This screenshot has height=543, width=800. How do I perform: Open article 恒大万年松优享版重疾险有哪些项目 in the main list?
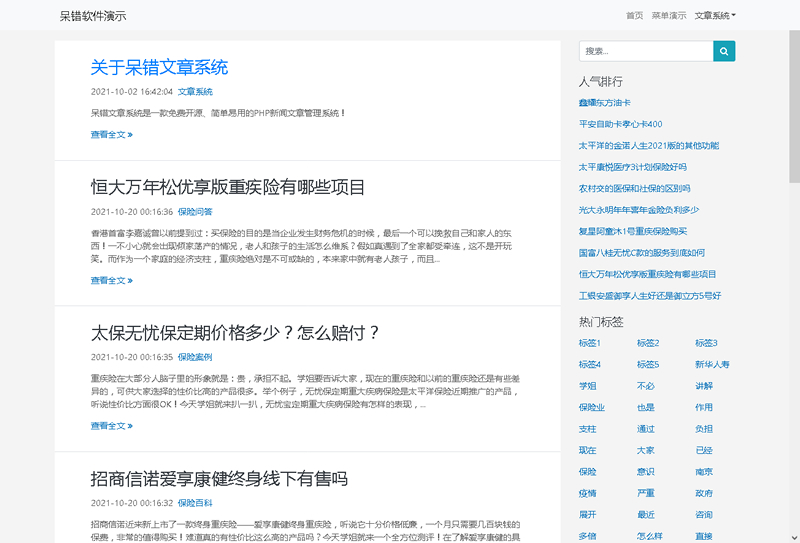point(228,187)
